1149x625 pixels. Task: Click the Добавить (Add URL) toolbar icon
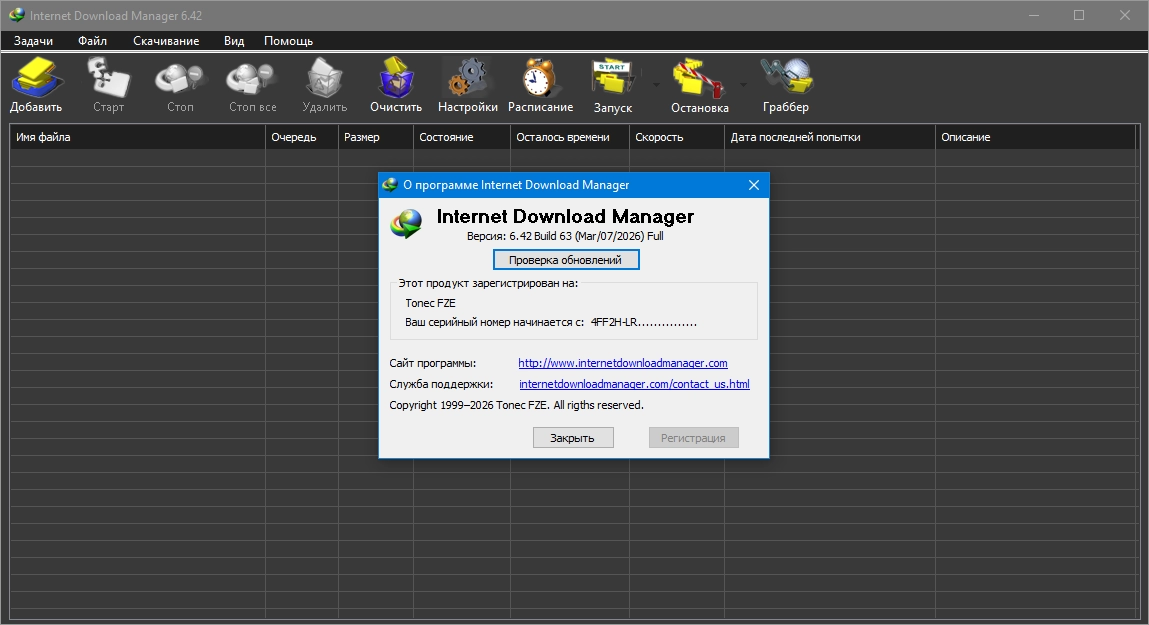[x=36, y=85]
